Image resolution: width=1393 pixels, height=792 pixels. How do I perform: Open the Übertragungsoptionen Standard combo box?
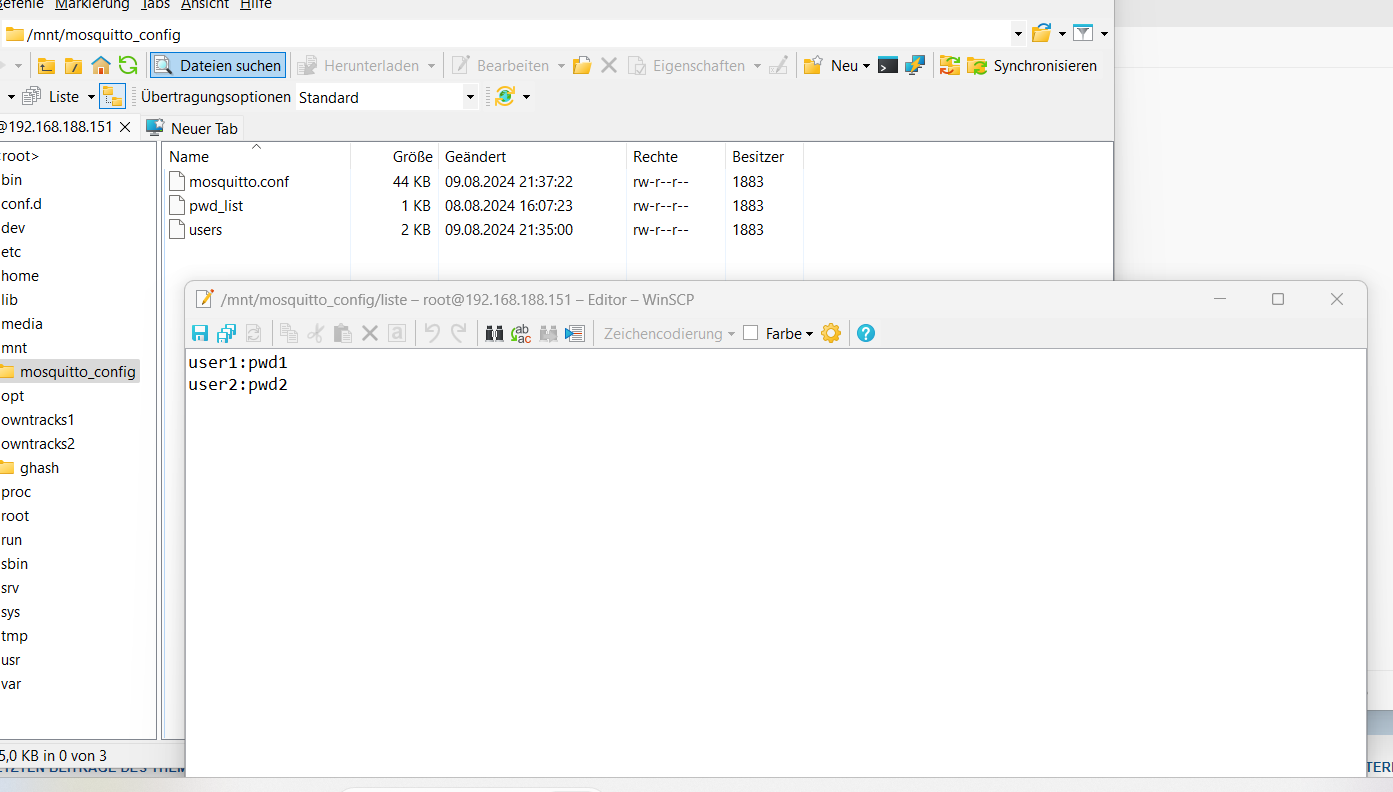coord(387,97)
